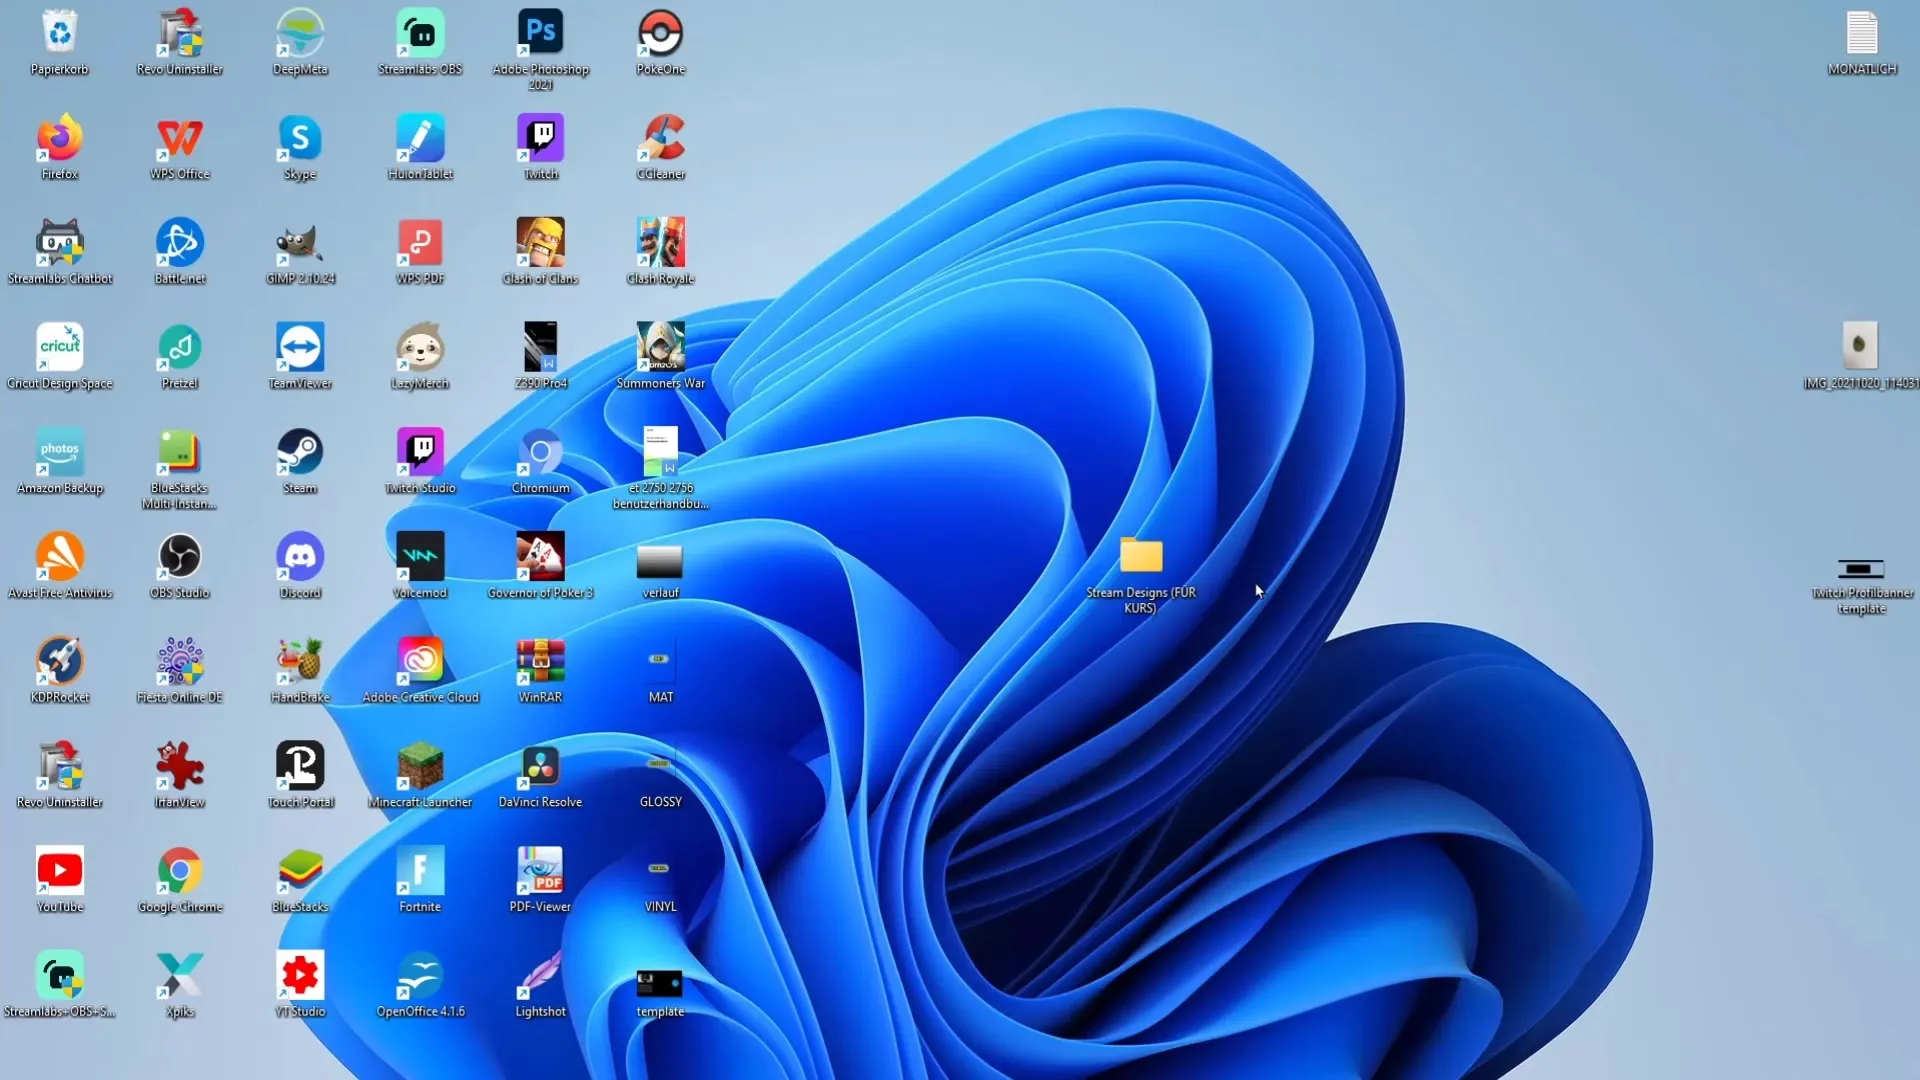
Task: Click the WPS PDF icon
Action: point(420,243)
